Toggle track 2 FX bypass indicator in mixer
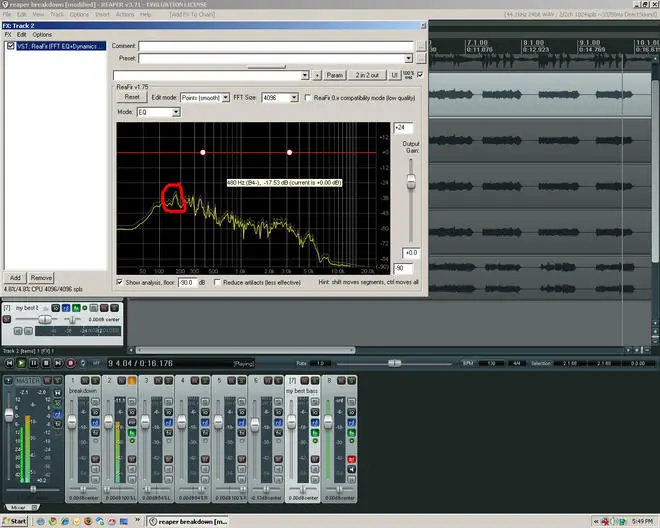 click(x=132, y=441)
